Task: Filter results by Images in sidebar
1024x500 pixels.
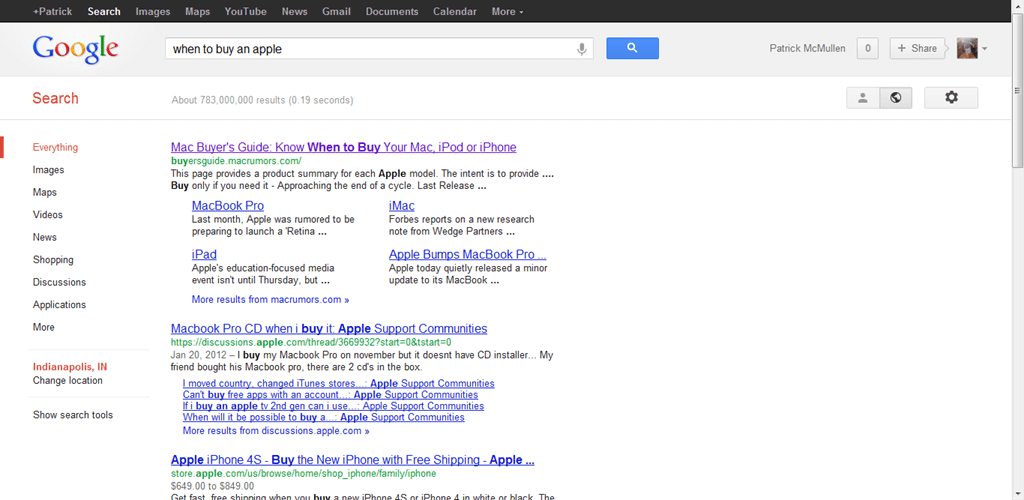Action: pos(48,170)
